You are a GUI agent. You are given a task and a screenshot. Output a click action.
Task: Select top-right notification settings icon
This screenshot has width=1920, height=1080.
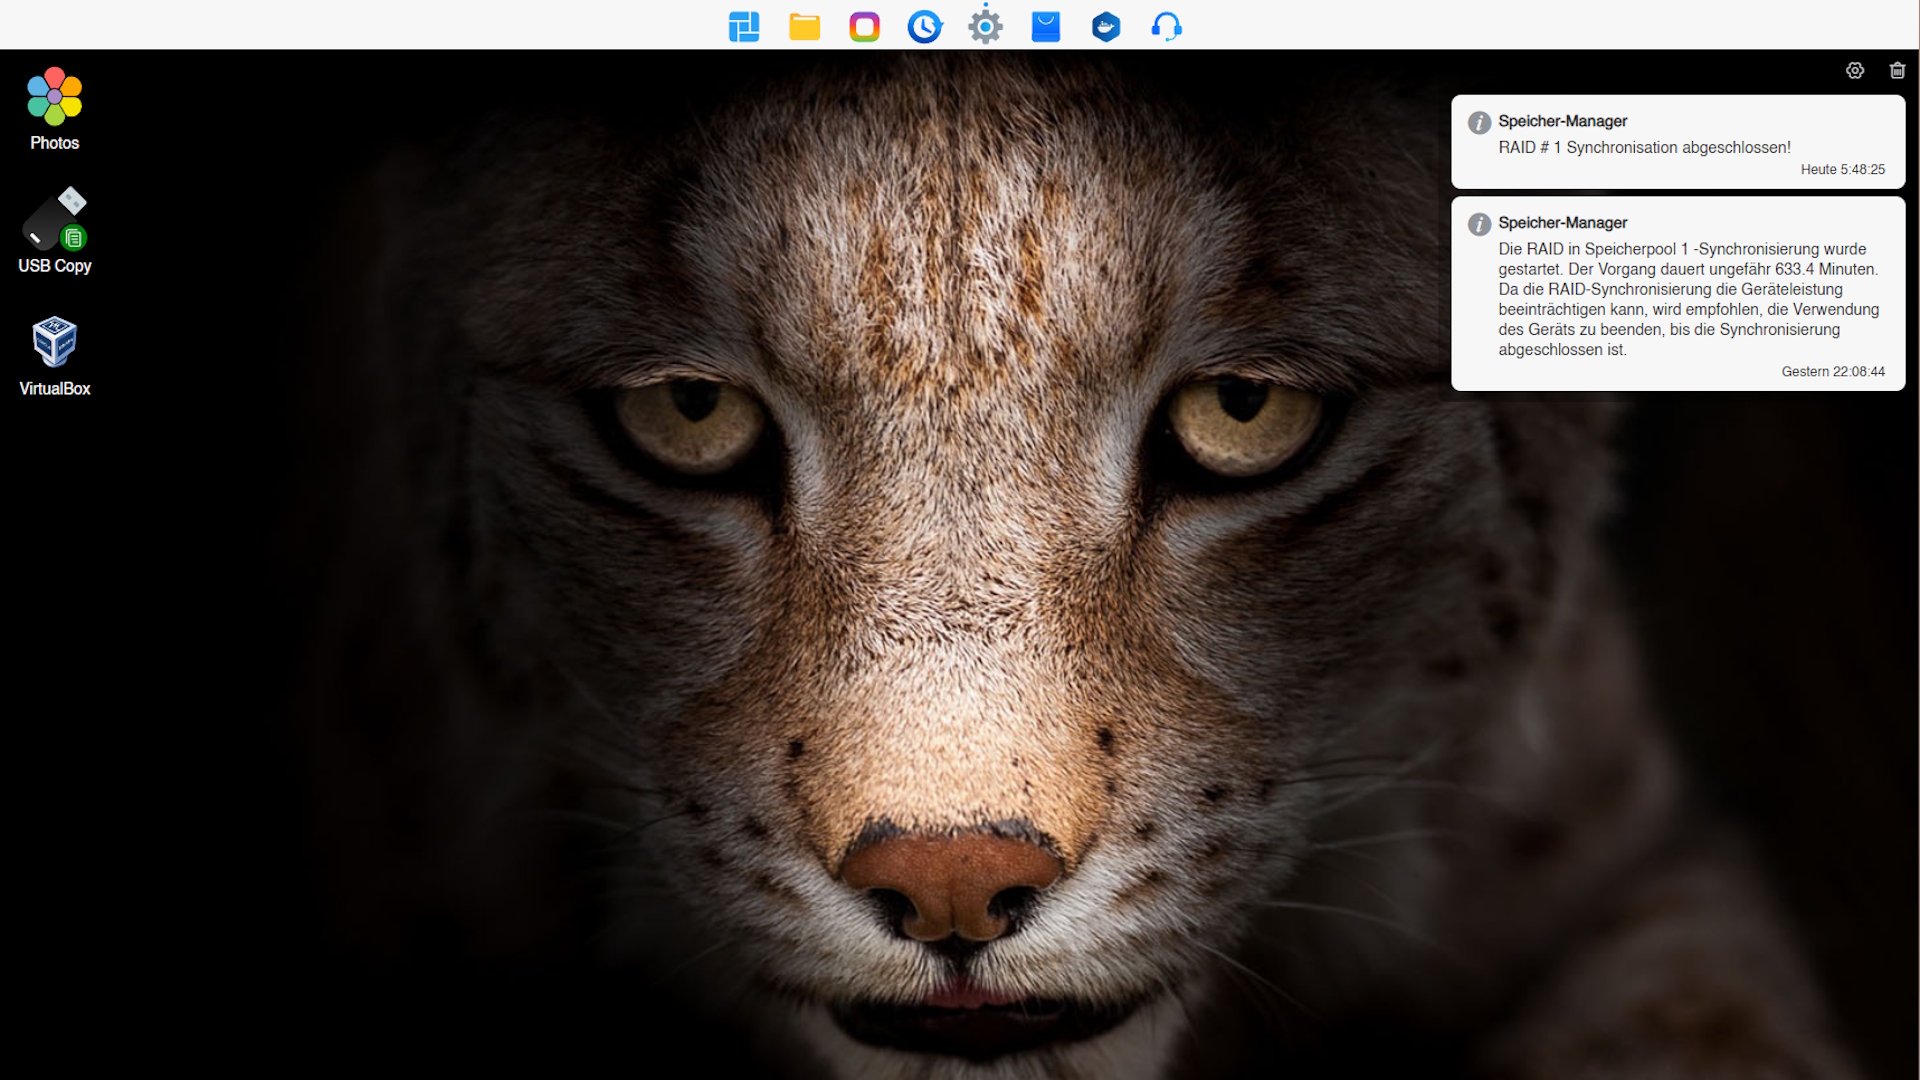tap(1854, 70)
